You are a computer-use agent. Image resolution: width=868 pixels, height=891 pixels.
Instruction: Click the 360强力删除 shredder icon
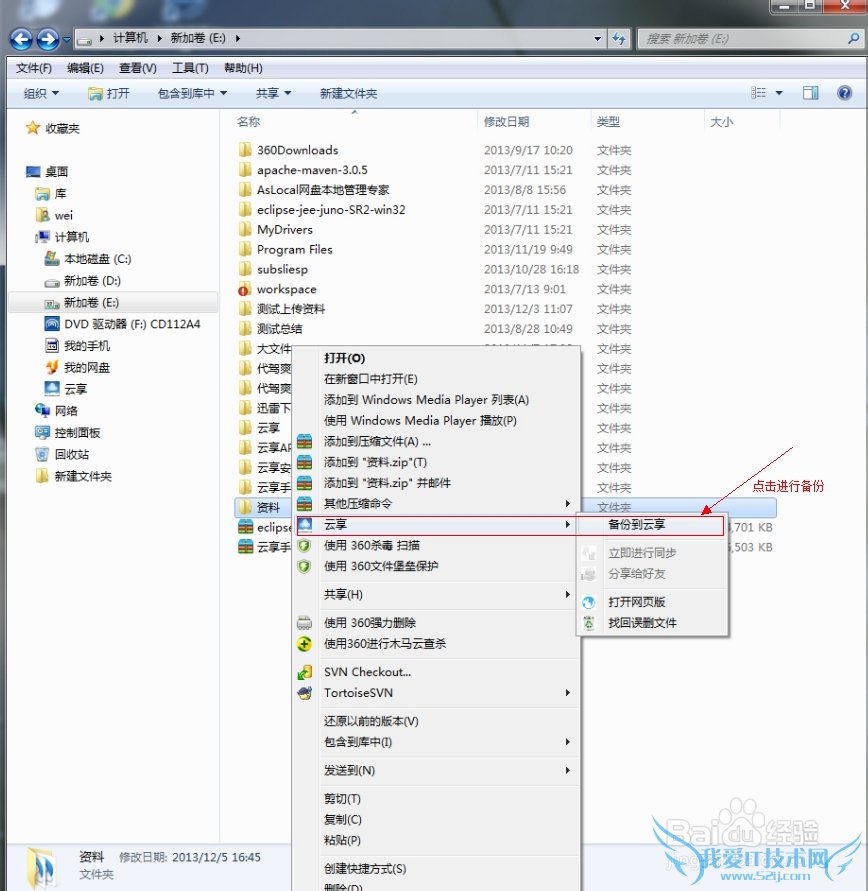[x=304, y=623]
